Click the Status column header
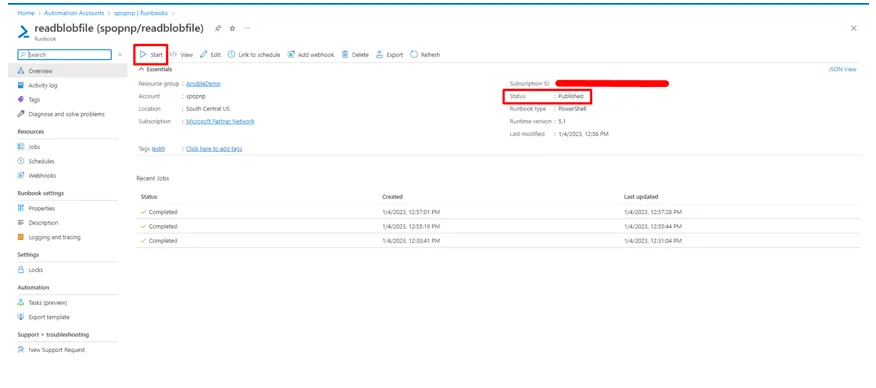 coord(149,197)
